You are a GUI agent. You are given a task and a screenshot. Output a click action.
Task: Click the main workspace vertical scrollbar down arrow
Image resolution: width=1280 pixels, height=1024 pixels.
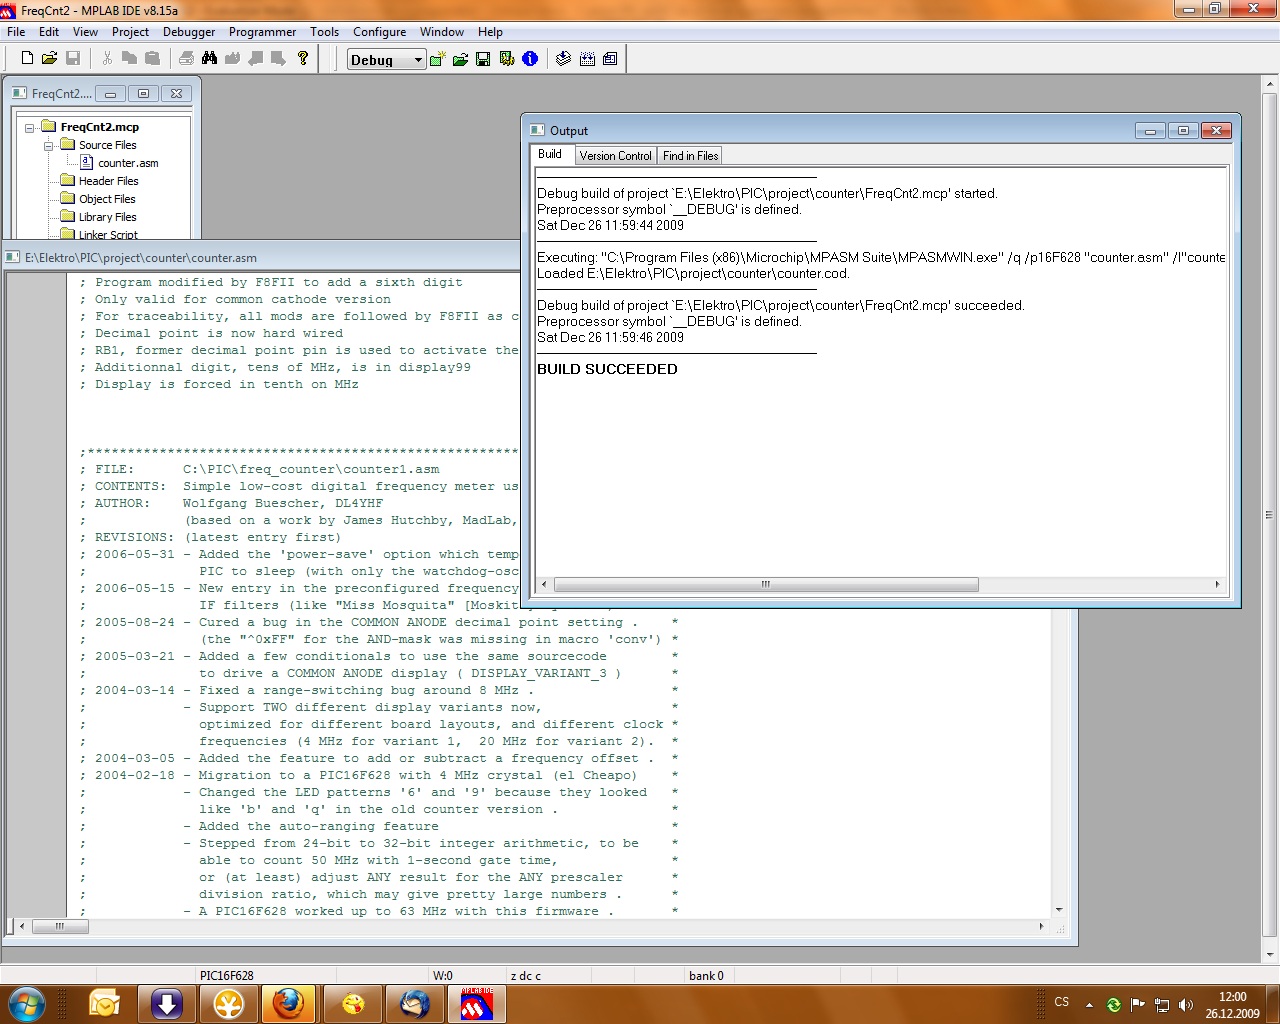tap(1269, 954)
